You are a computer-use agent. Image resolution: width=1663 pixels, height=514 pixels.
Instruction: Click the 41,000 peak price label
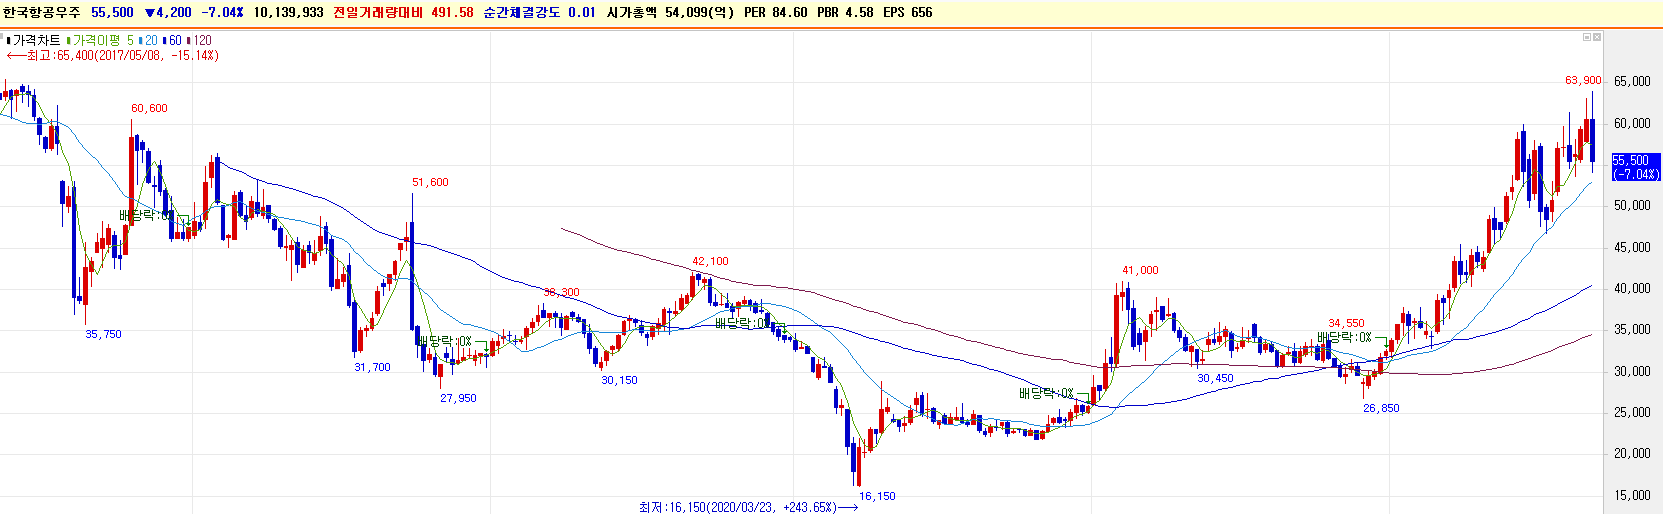point(1140,270)
